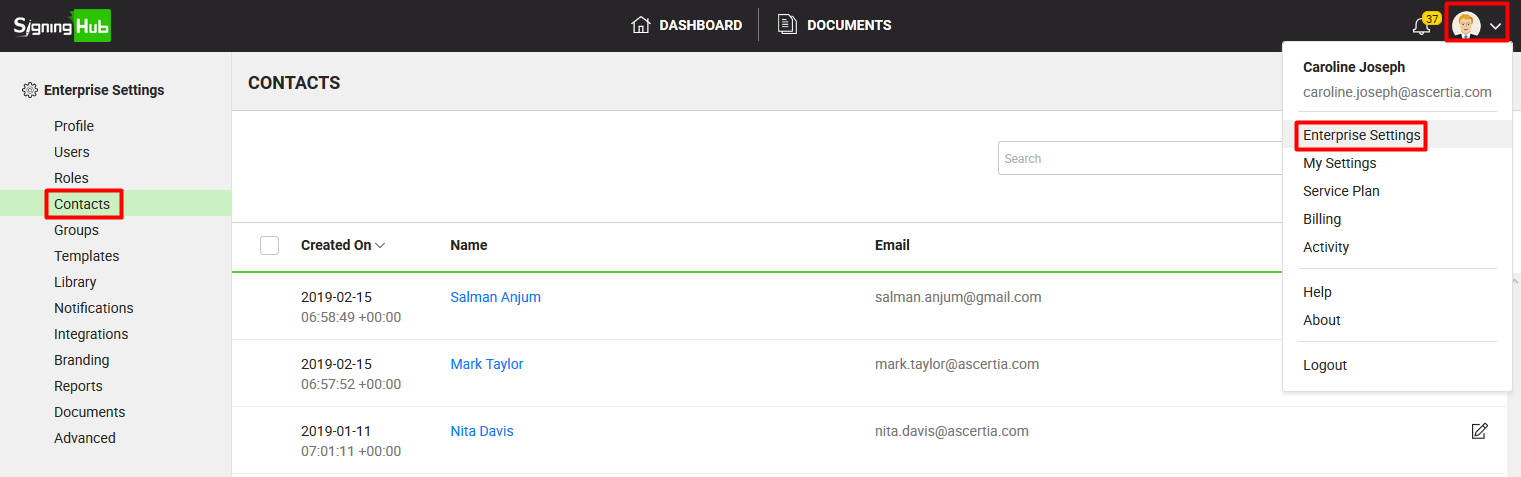Go to Users in the sidebar
The image size is (1521, 477).
(x=72, y=152)
